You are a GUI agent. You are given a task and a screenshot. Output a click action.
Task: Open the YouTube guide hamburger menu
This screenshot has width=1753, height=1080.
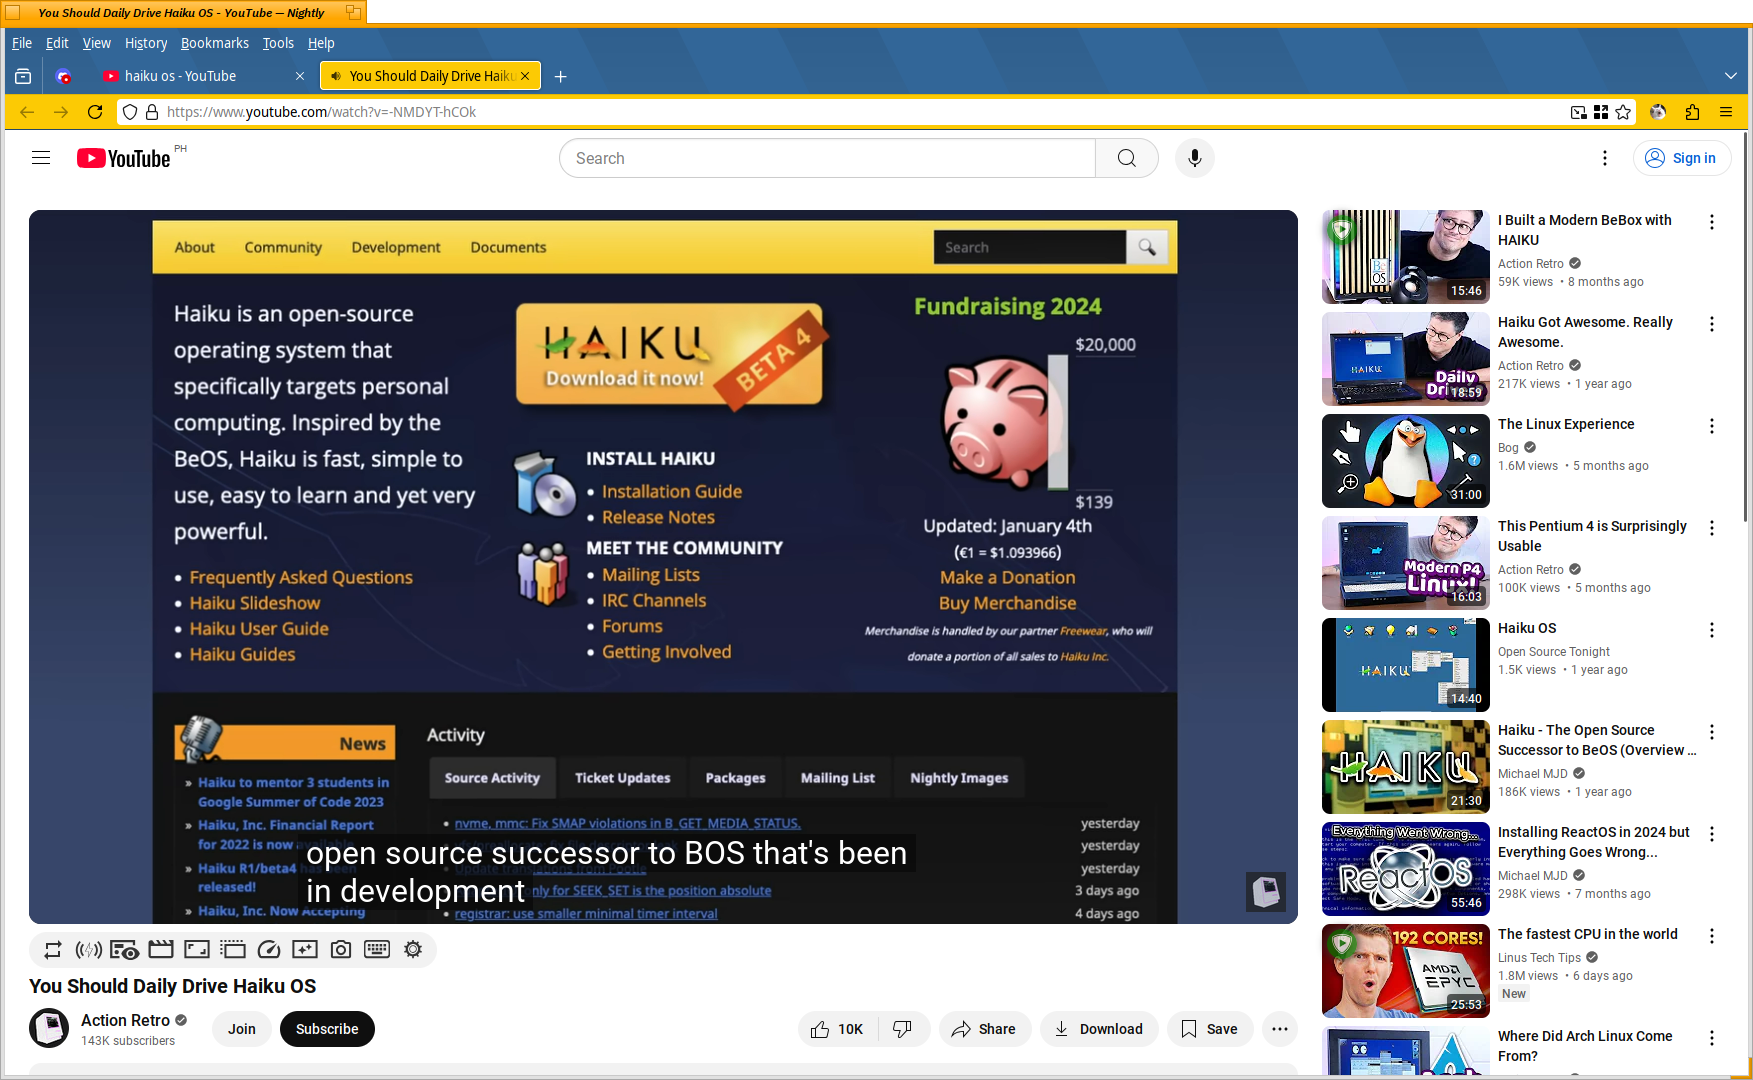[x=41, y=158]
